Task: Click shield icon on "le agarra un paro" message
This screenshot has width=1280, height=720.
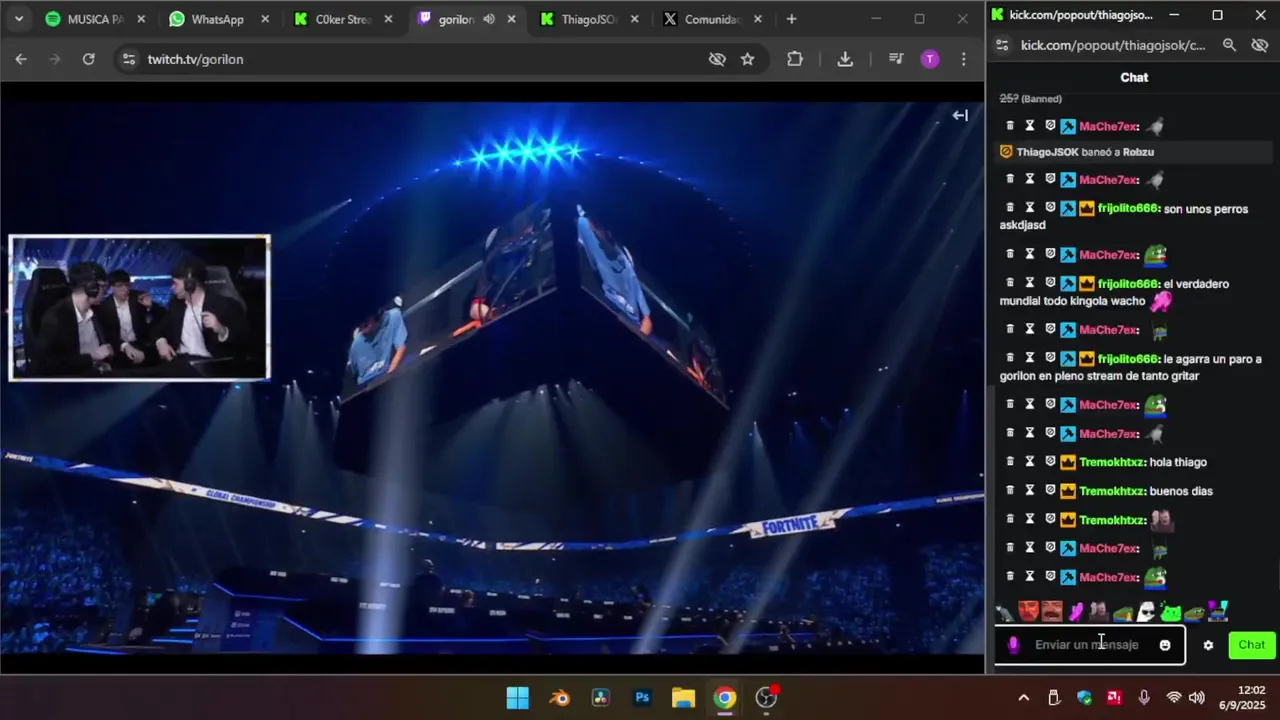Action: (1050, 358)
